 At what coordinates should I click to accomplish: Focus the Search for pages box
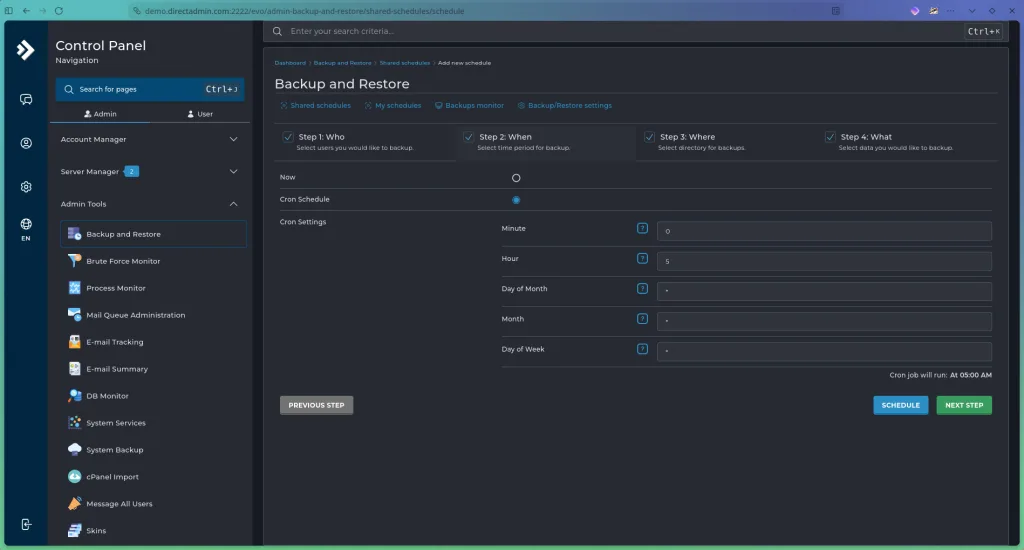click(x=150, y=89)
